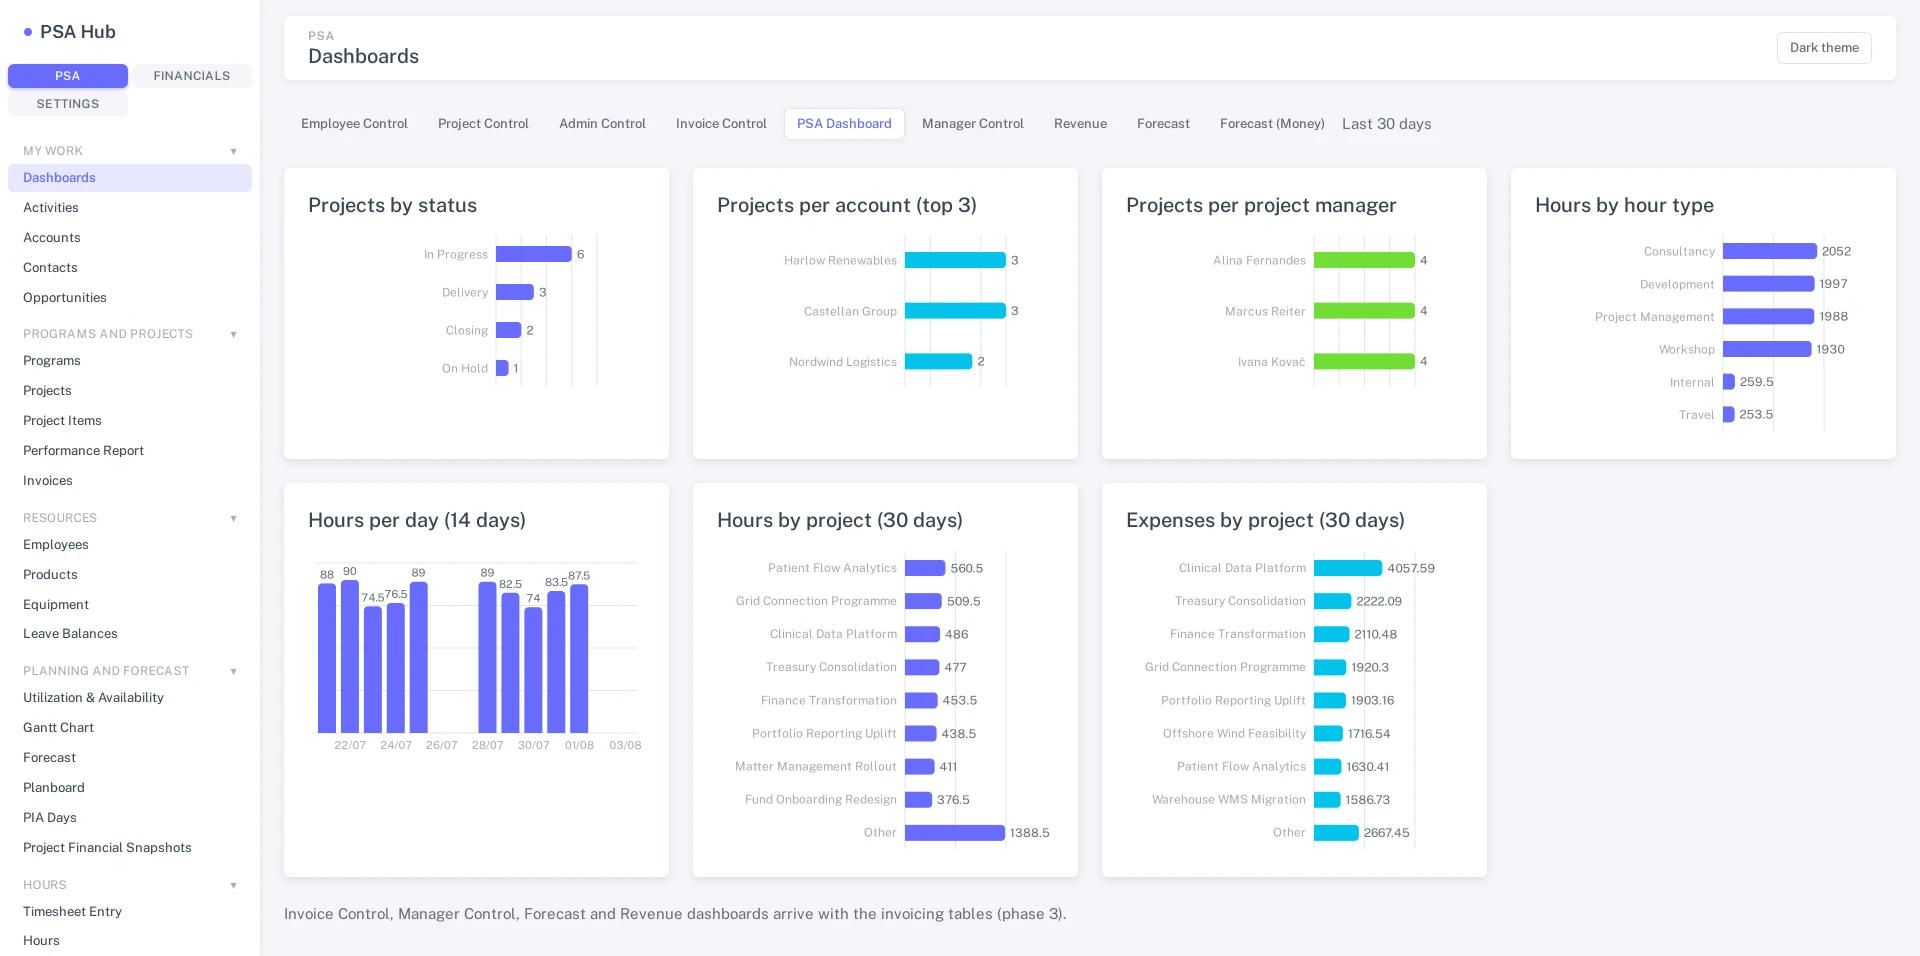Open Utilization & Availability in the sidebar

[x=130, y=698]
